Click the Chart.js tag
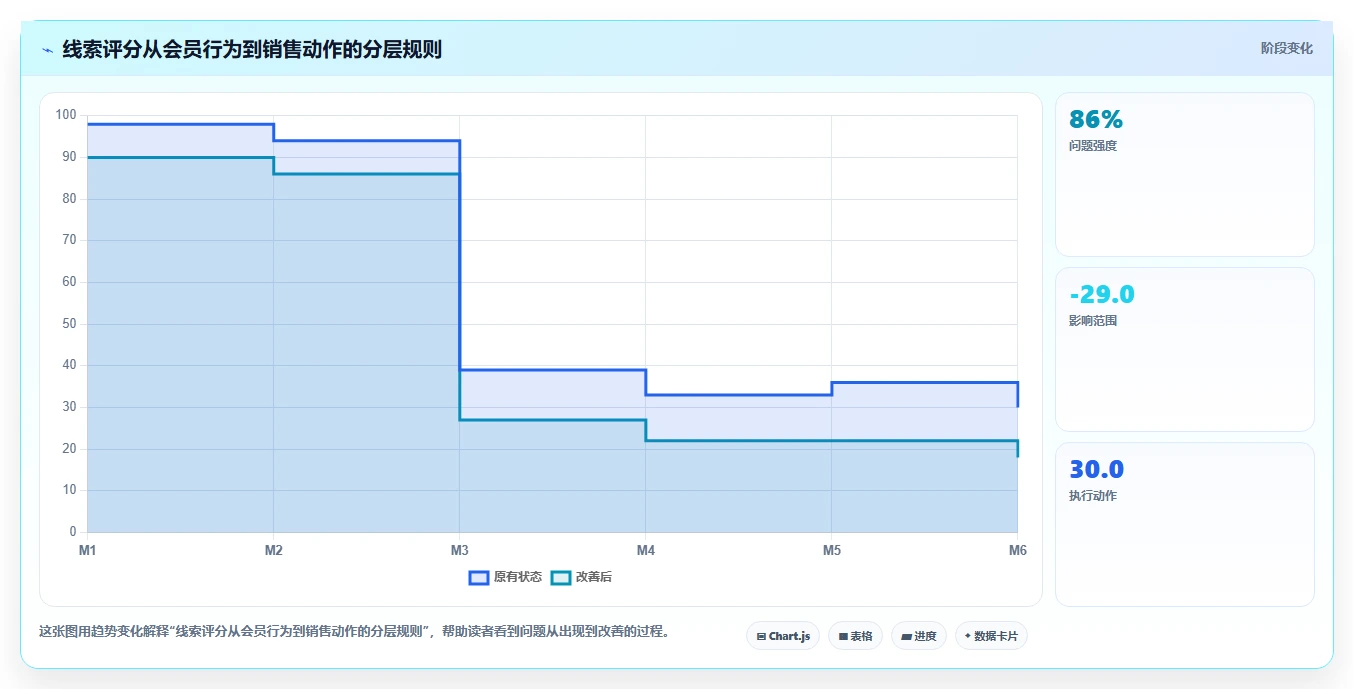The image size is (1354, 689). (783, 636)
